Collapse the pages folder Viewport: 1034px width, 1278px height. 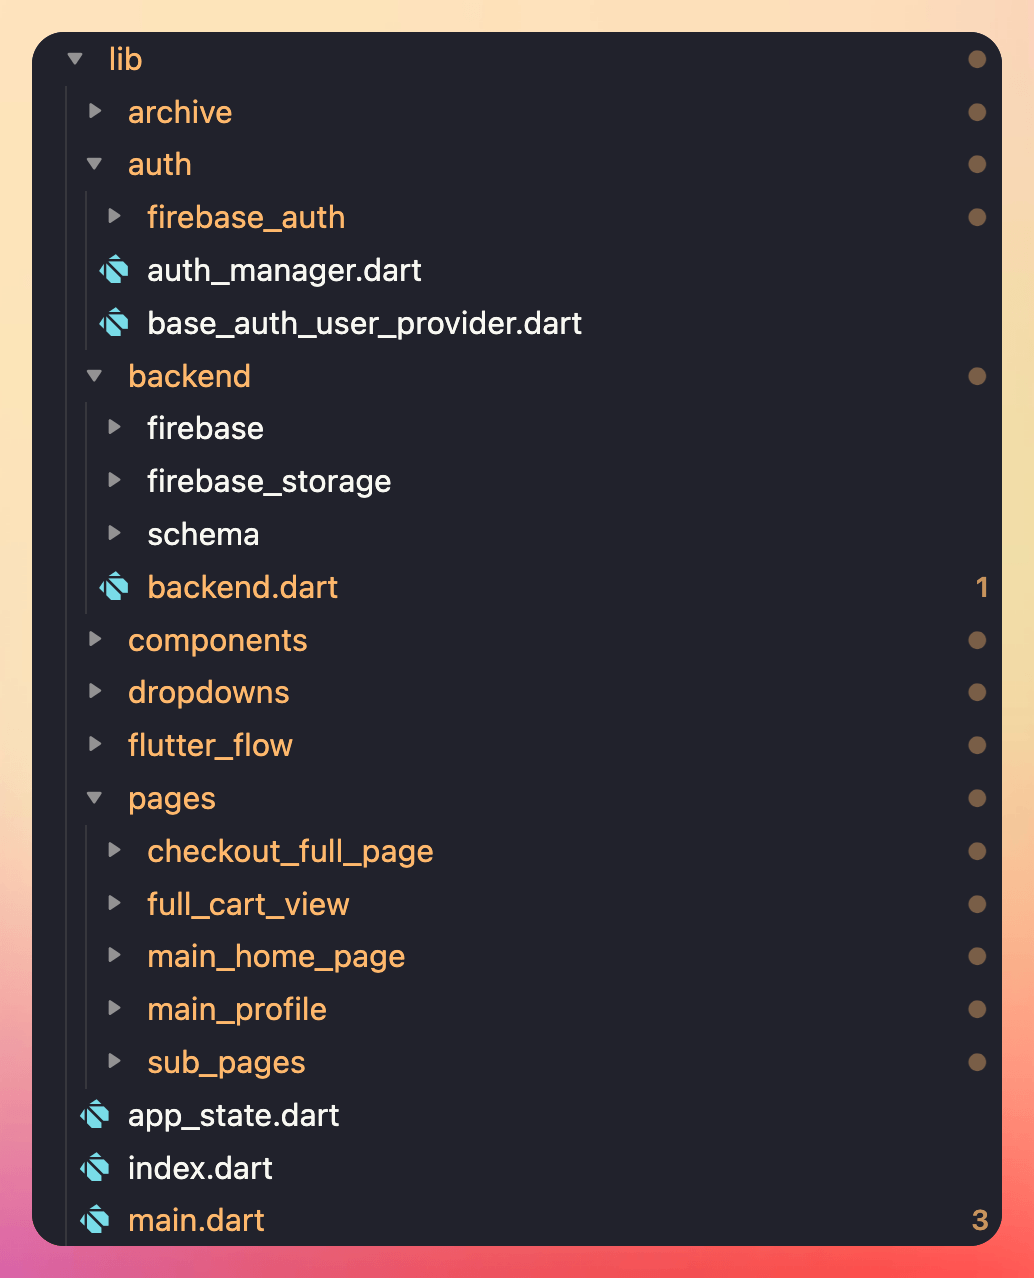(x=93, y=798)
